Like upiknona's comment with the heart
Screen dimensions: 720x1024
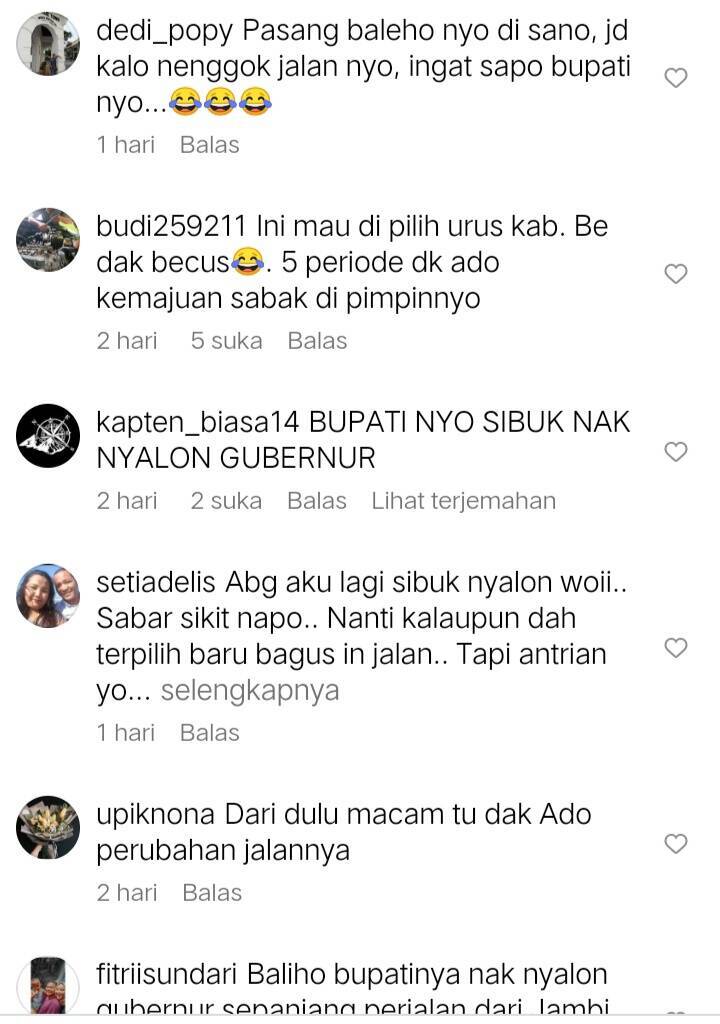[676, 843]
